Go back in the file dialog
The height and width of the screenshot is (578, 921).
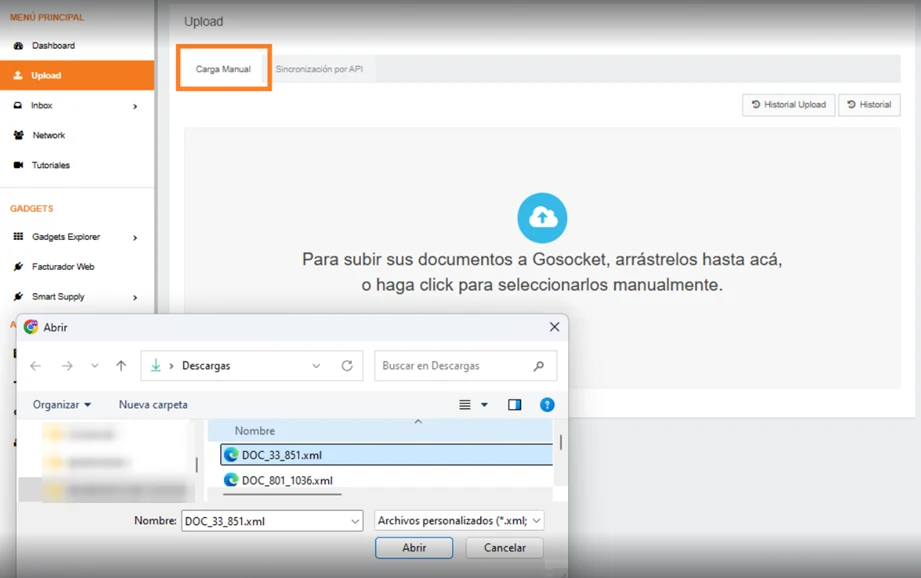pos(36,366)
